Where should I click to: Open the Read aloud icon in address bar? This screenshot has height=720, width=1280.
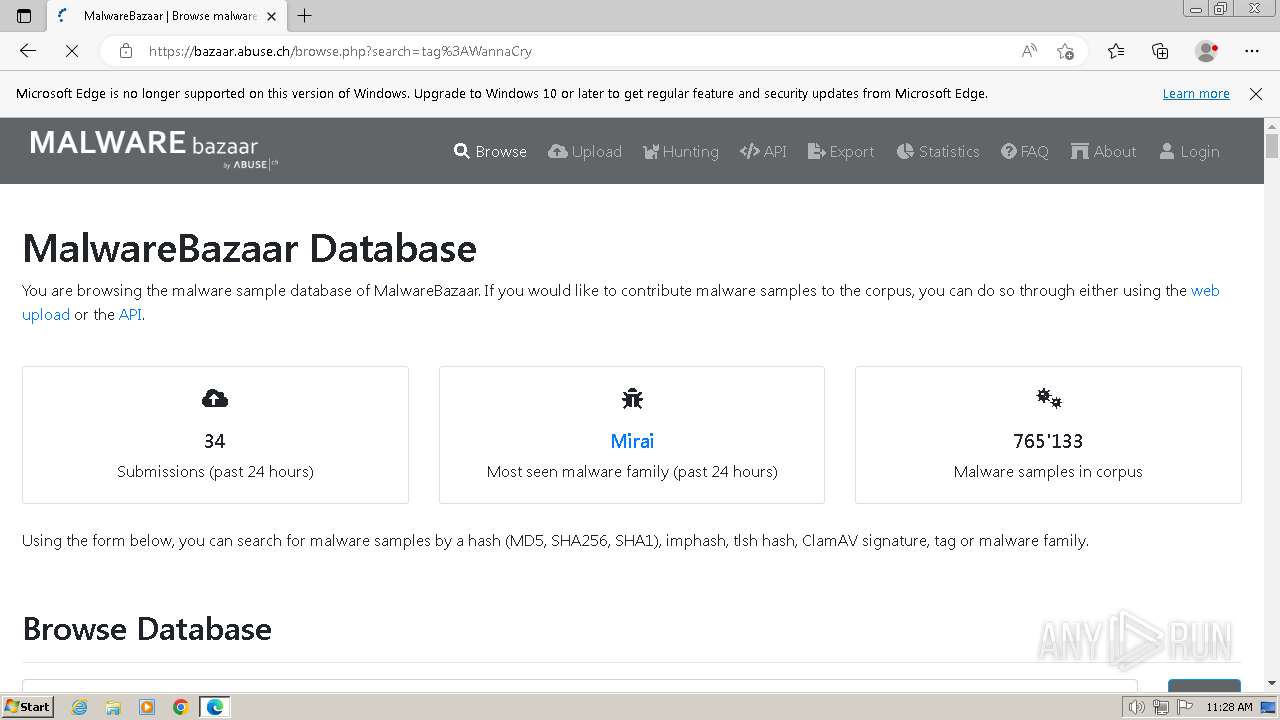(1029, 51)
